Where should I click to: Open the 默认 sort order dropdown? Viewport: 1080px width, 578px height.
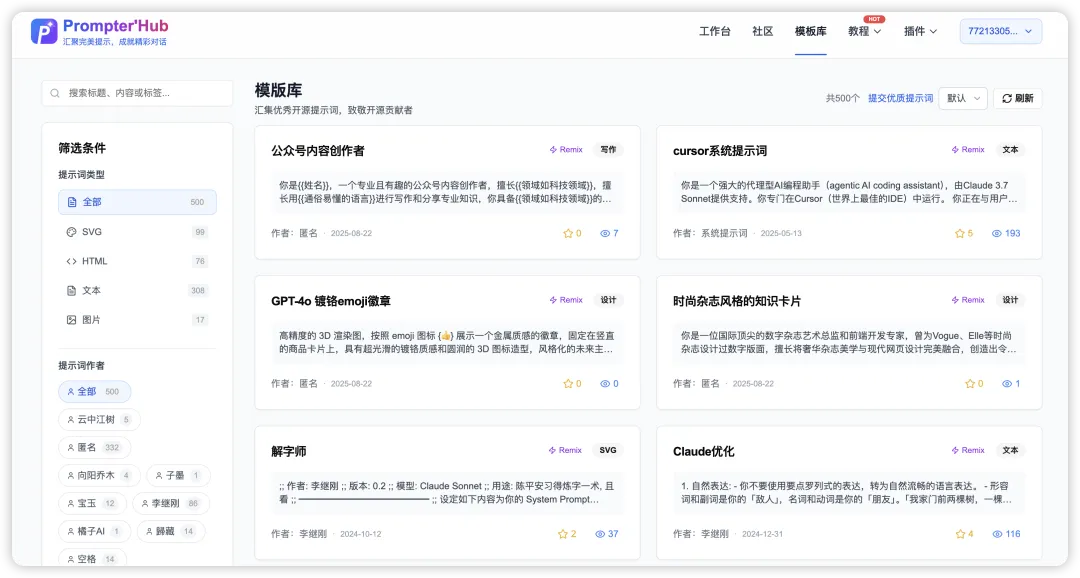click(x=962, y=98)
